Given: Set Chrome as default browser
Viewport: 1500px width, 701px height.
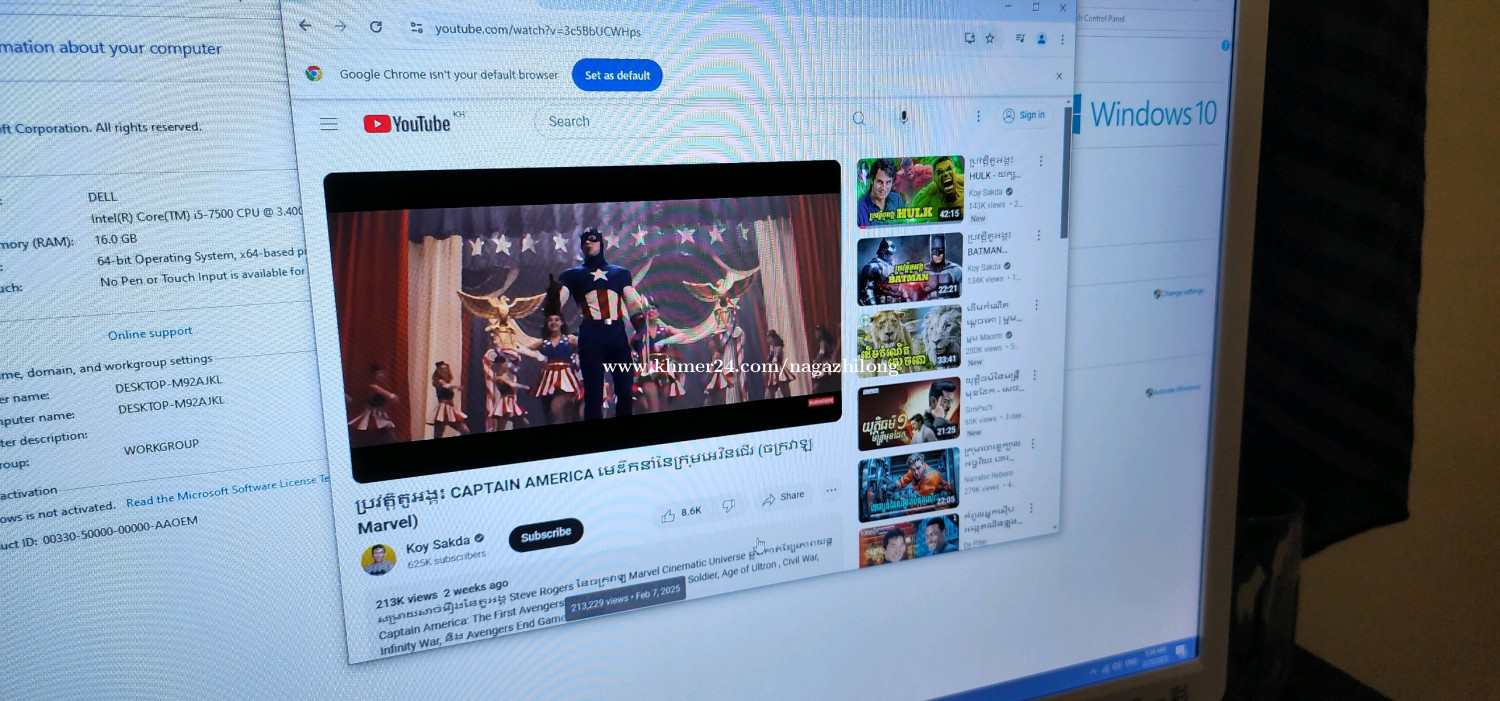Looking at the screenshot, I should coord(617,75).
